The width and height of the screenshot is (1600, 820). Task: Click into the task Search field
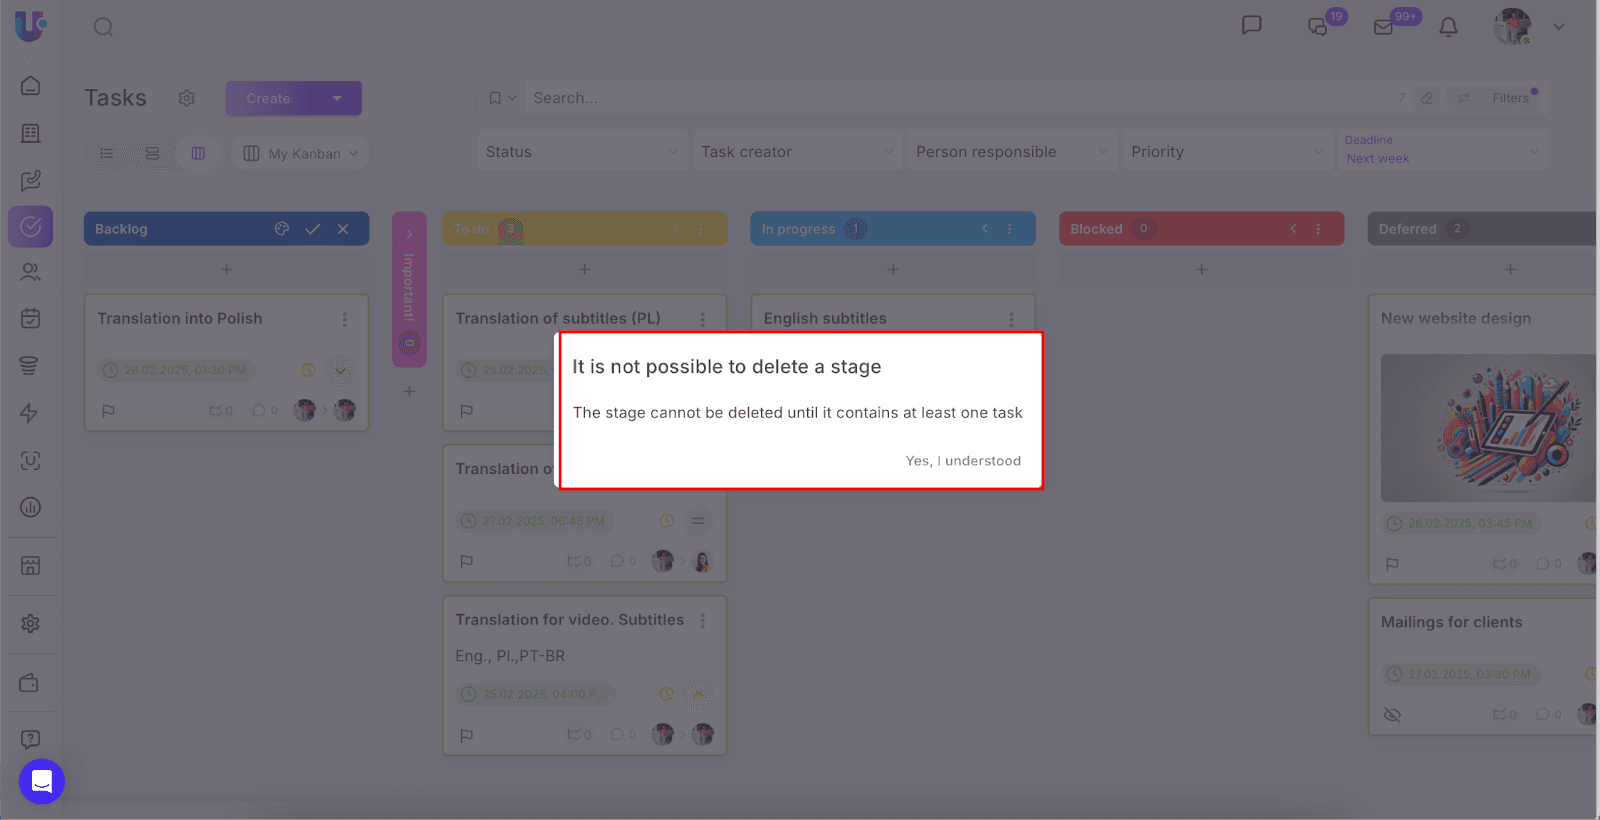pos(950,98)
